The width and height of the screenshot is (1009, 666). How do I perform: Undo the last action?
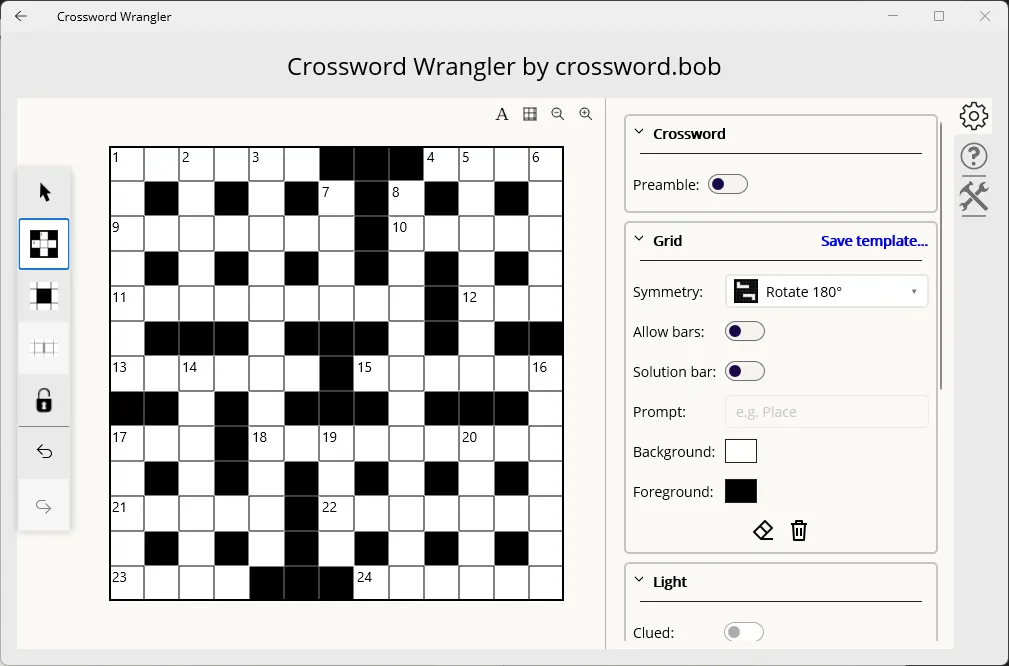coord(44,452)
